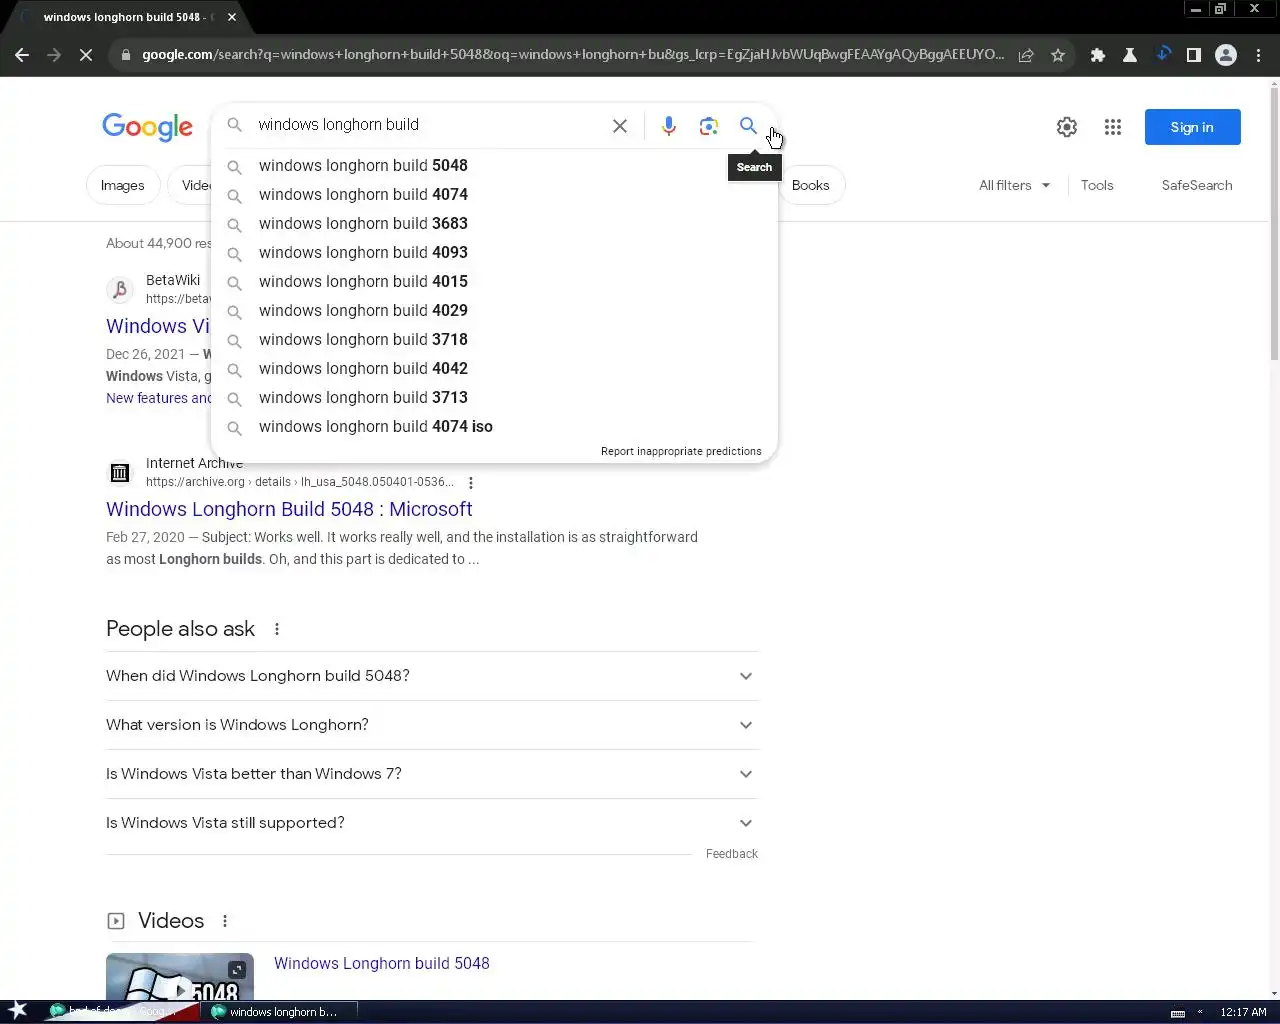
Task: Expand 'Is Windows Vista better than Windows 7?'
Action: [432, 774]
